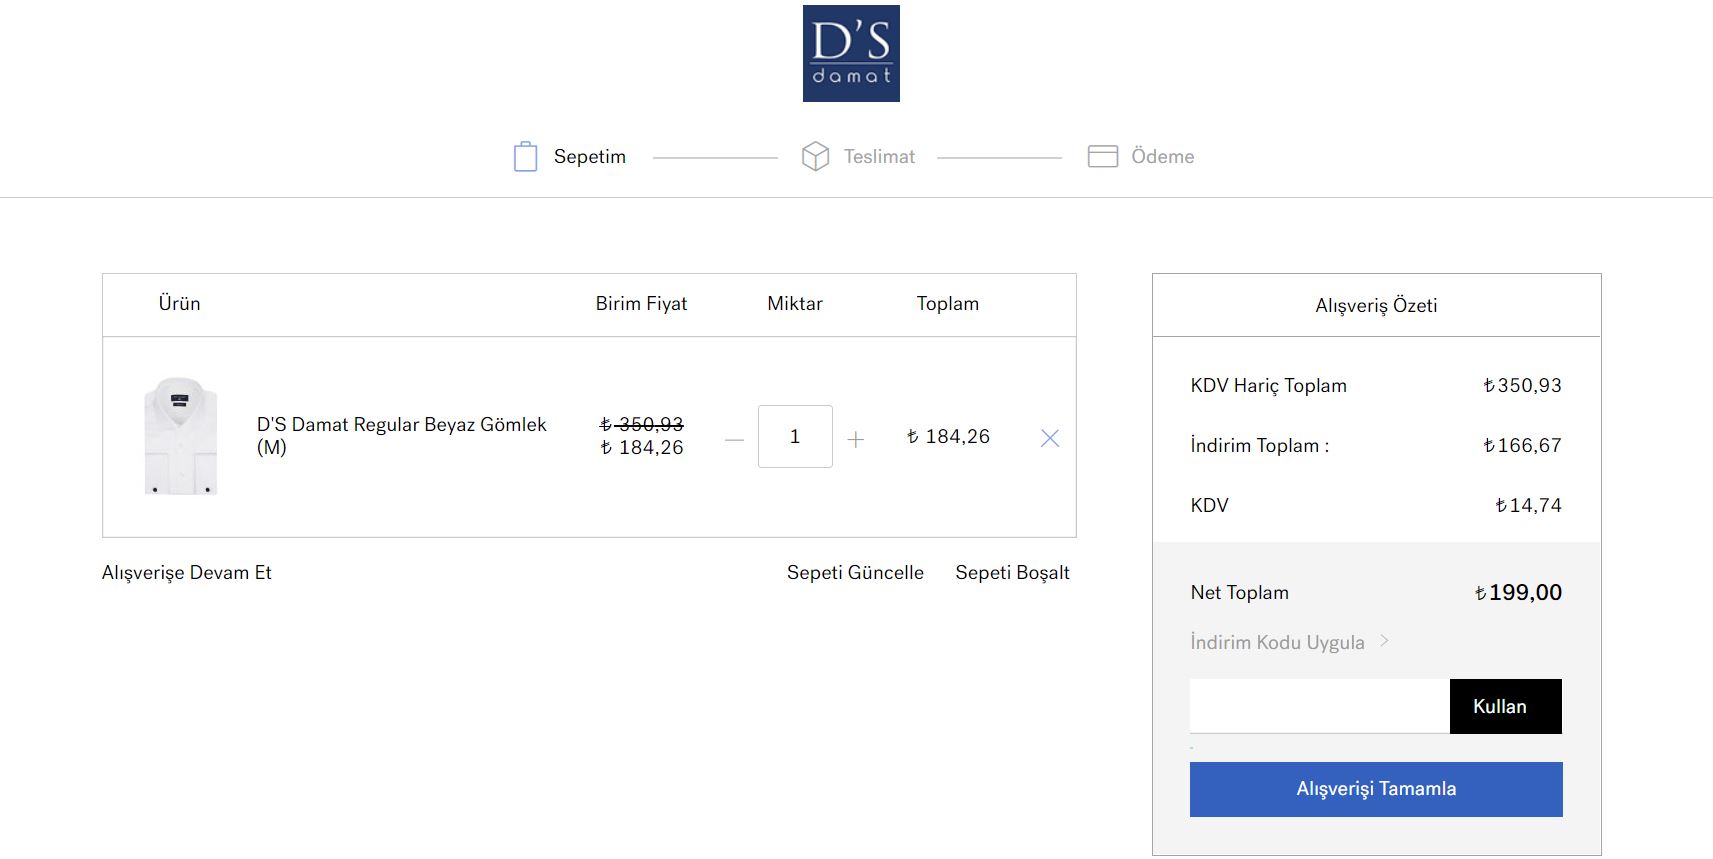Viewport: 1713px width, 859px height.
Task: Decrease shirt quantity with minus icon
Action: coord(734,439)
